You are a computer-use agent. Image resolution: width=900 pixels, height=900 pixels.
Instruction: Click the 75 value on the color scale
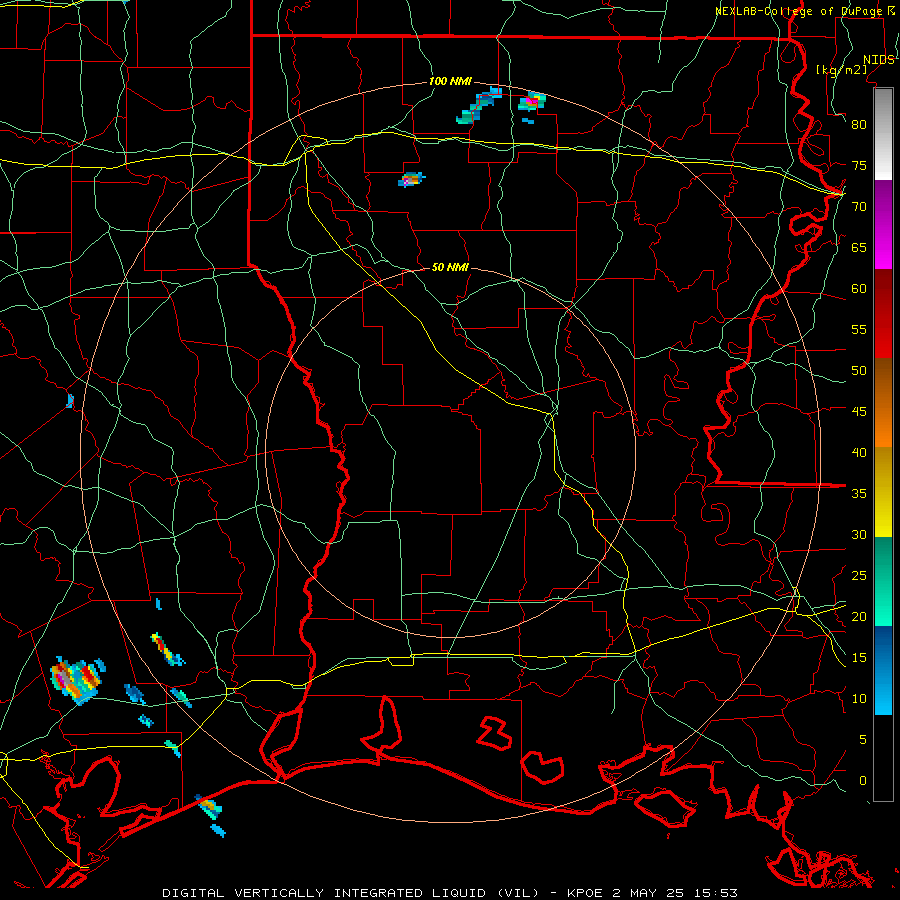859,165
